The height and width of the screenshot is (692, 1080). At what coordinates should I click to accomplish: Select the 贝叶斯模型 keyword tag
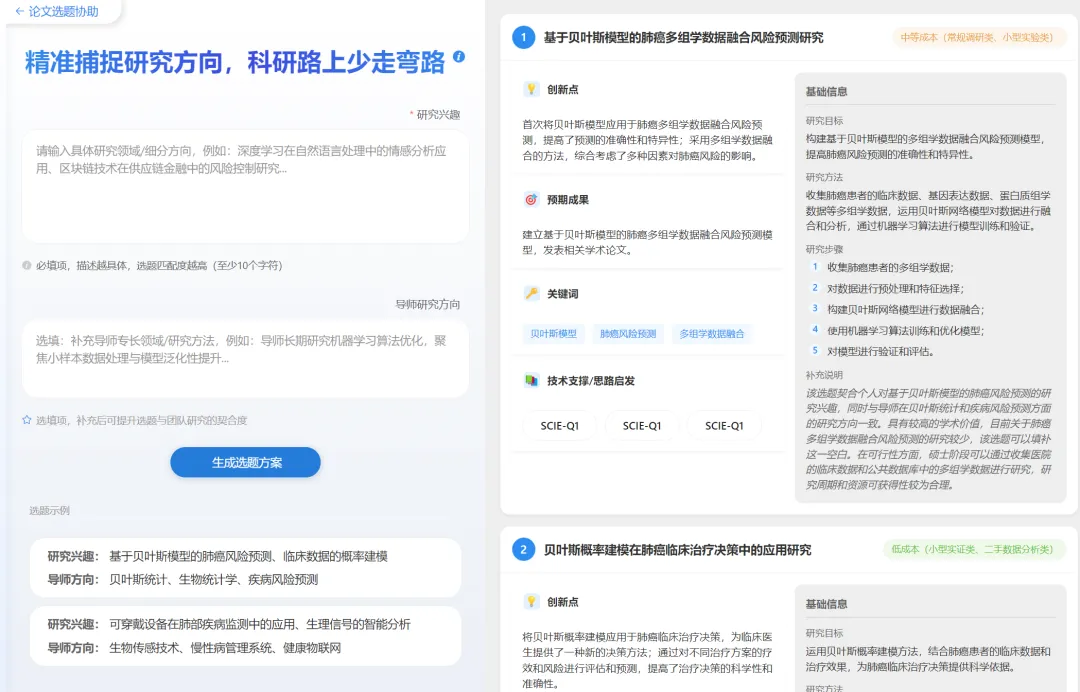pos(553,334)
